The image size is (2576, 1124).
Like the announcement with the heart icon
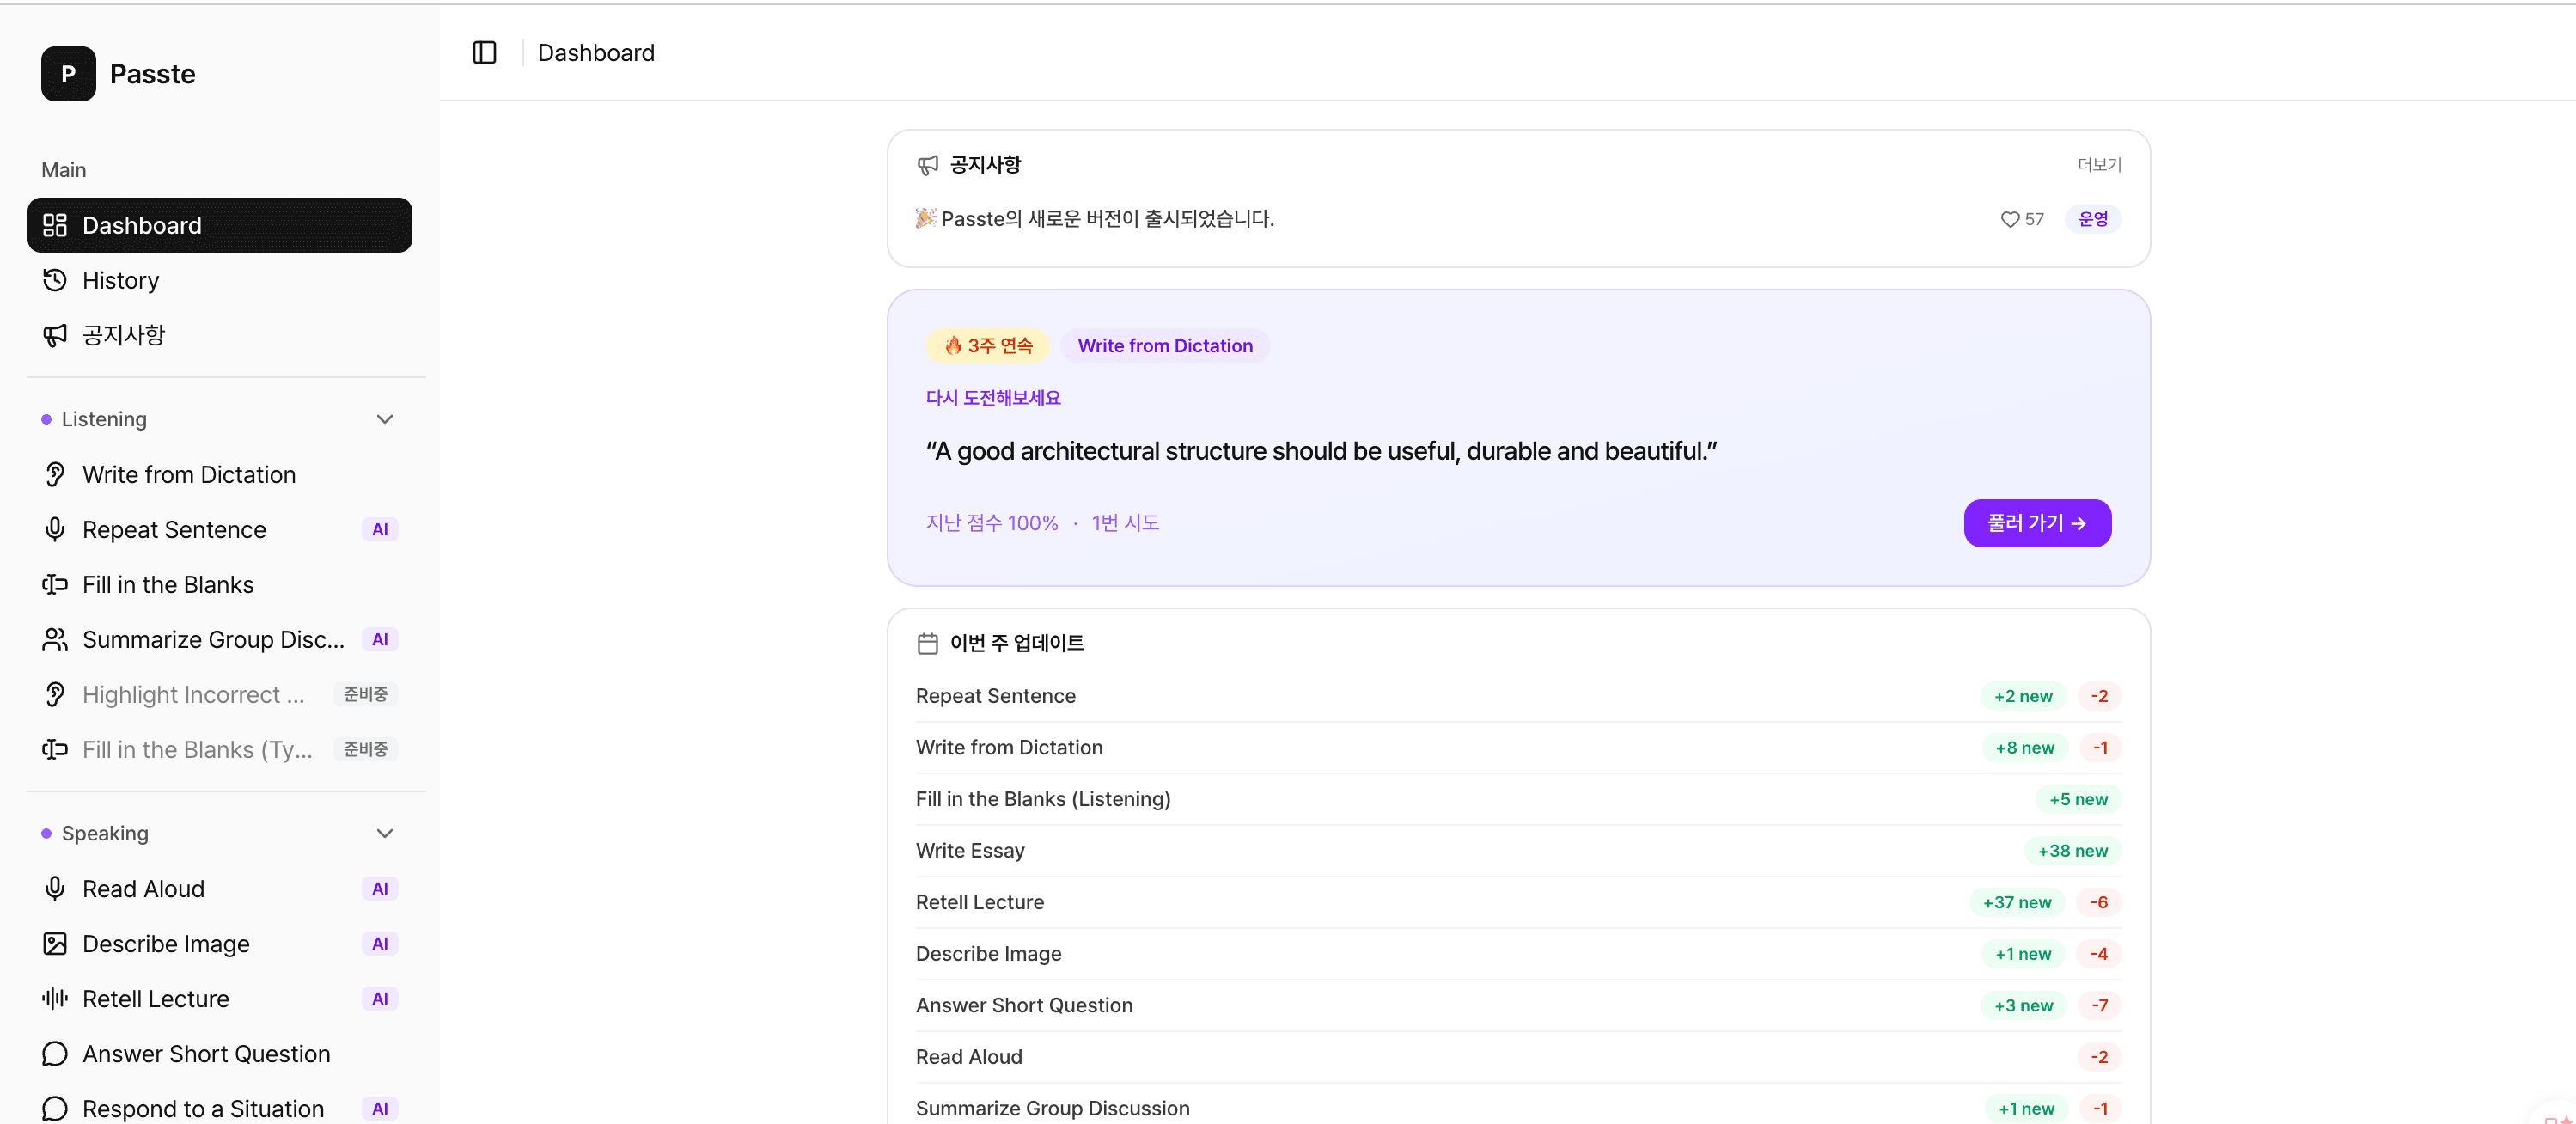(x=2010, y=219)
